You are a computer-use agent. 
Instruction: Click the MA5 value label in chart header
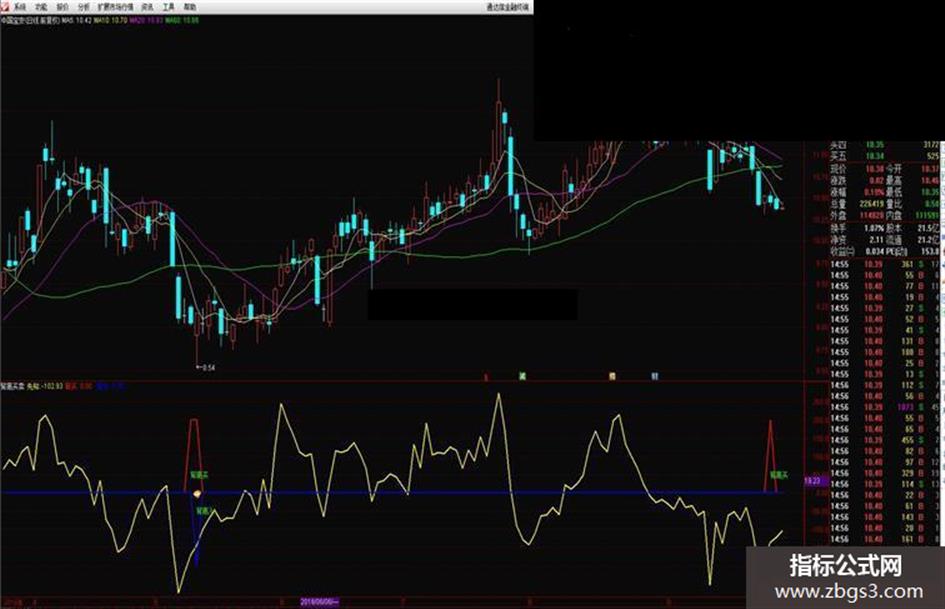[x=77, y=20]
